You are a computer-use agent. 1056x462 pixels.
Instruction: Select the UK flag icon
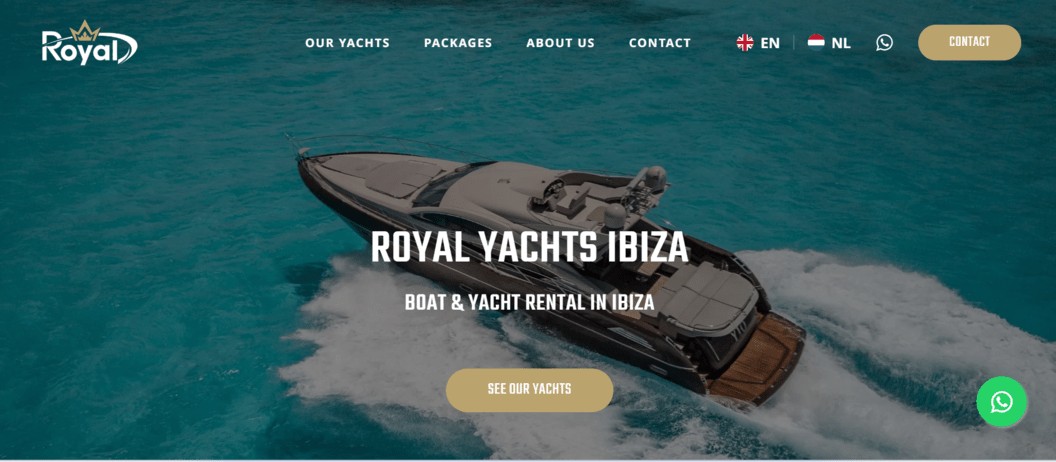coord(745,43)
